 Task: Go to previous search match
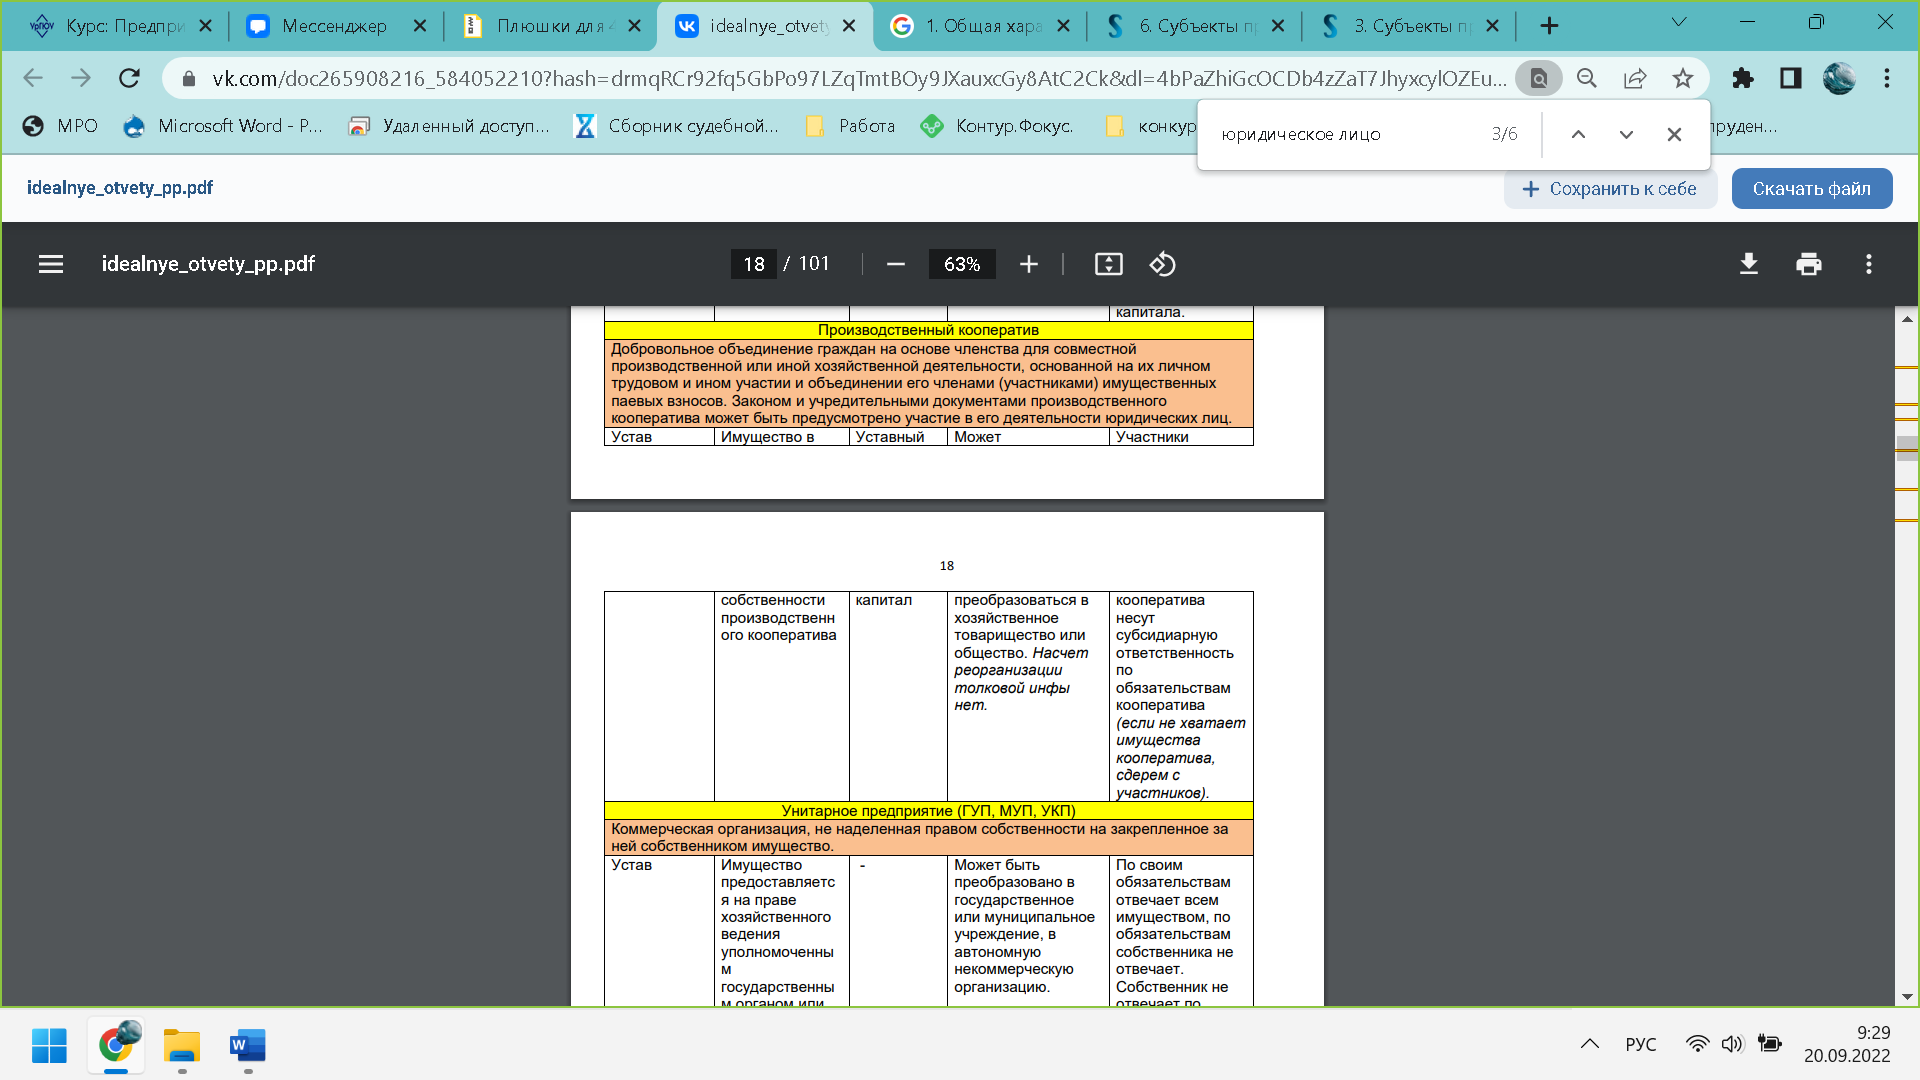pyautogui.click(x=1578, y=134)
